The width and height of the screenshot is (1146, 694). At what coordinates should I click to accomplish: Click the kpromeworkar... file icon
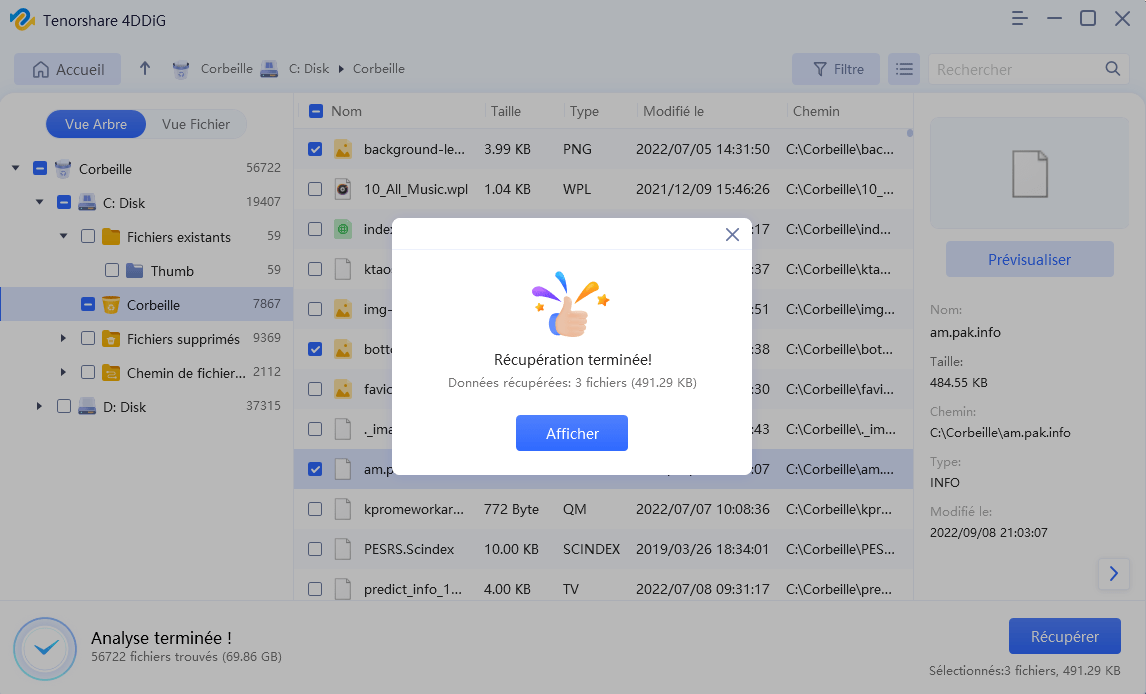point(343,509)
